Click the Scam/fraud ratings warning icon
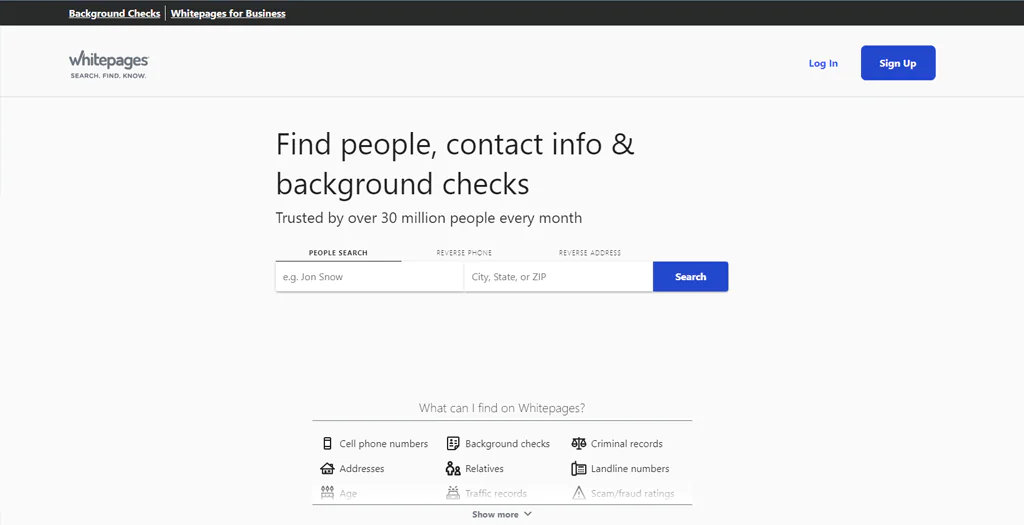Viewport: 1024px width, 525px height. 579,493
